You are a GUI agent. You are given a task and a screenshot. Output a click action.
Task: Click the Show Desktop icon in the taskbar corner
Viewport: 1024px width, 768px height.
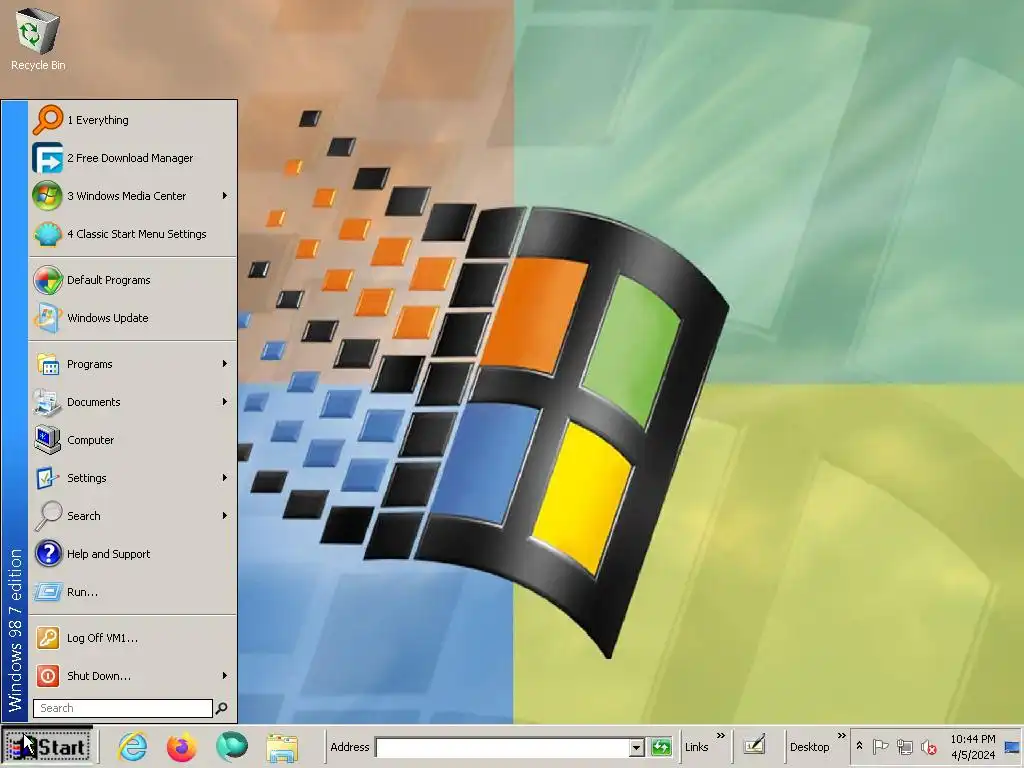tap(1012, 746)
